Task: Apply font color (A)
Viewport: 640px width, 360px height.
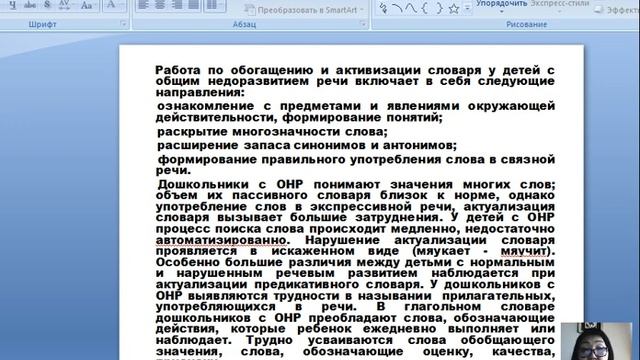Action: tap(110, 5)
